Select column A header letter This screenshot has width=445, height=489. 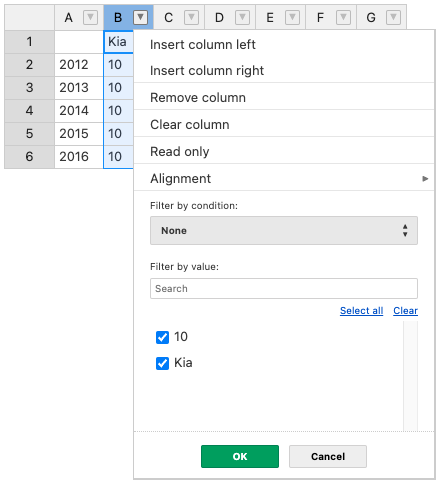[68, 17]
